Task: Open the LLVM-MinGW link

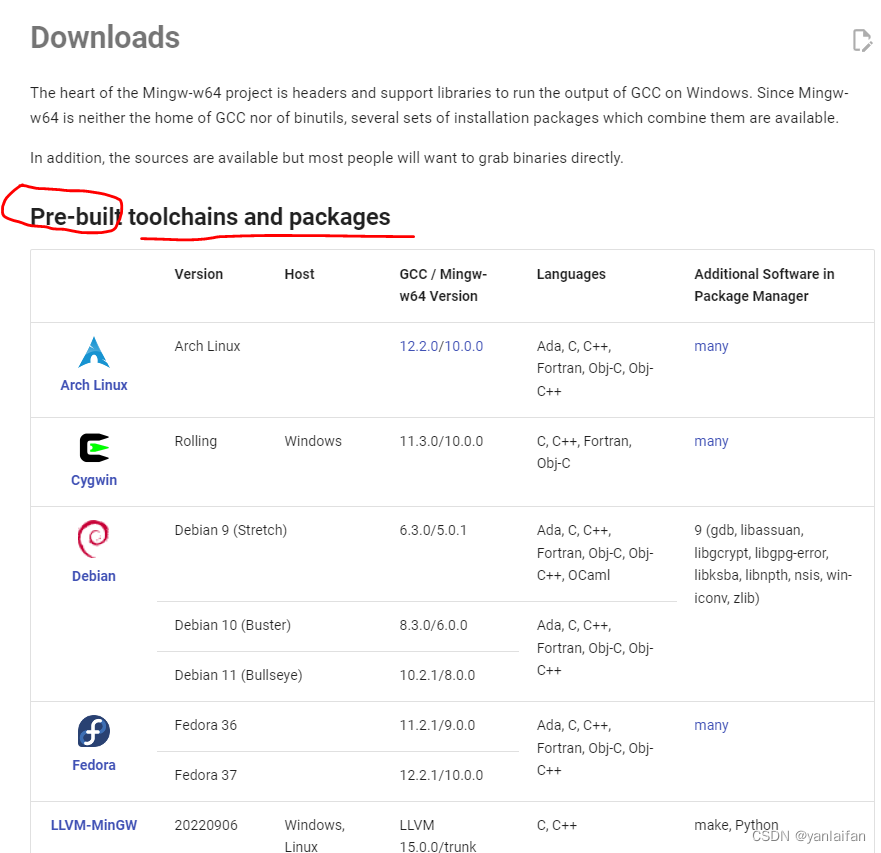Action: [94, 825]
